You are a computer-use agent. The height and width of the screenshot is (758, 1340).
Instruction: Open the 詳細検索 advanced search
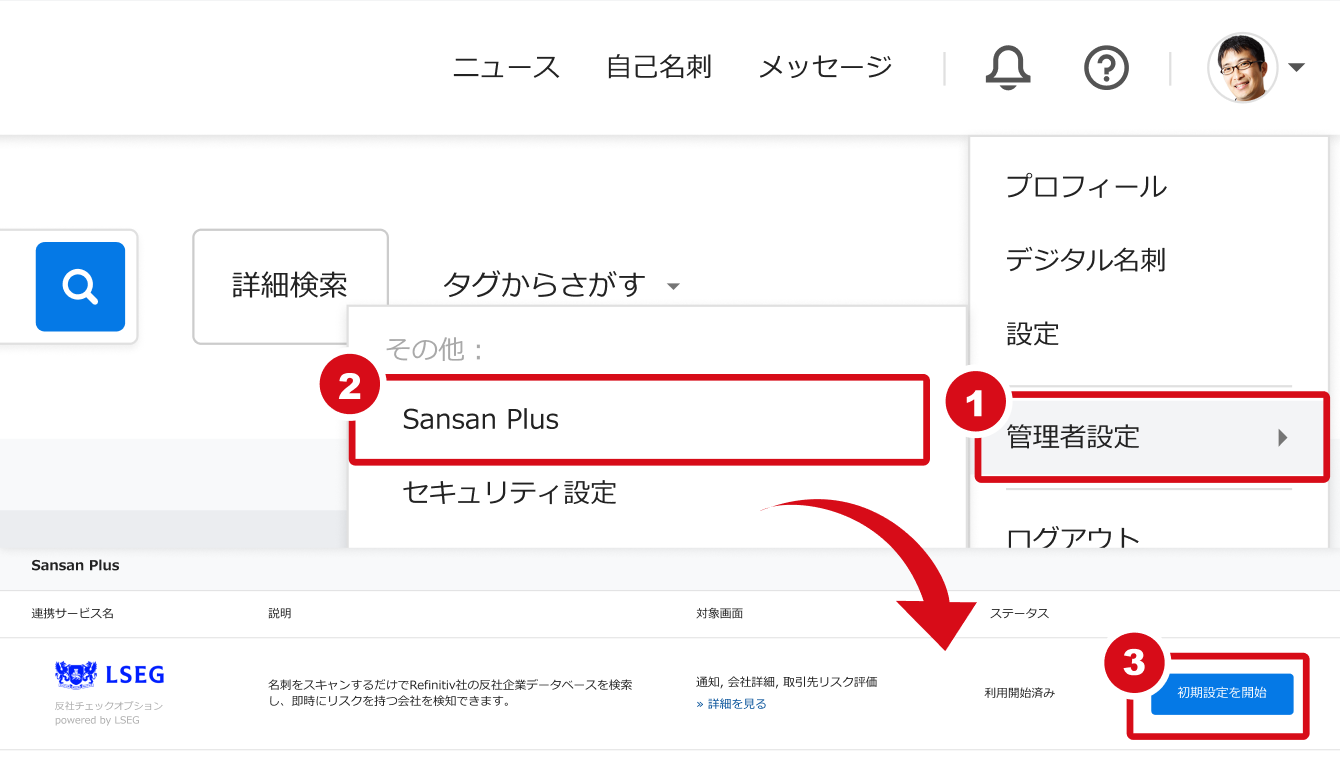coord(290,285)
